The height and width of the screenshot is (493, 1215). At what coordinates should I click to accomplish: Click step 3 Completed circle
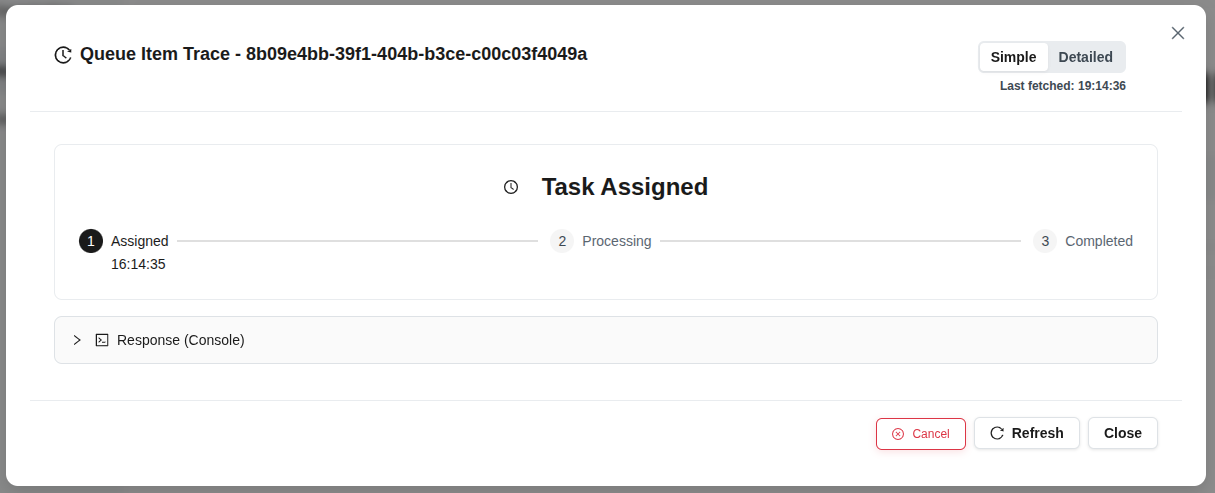click(1045, 241)
